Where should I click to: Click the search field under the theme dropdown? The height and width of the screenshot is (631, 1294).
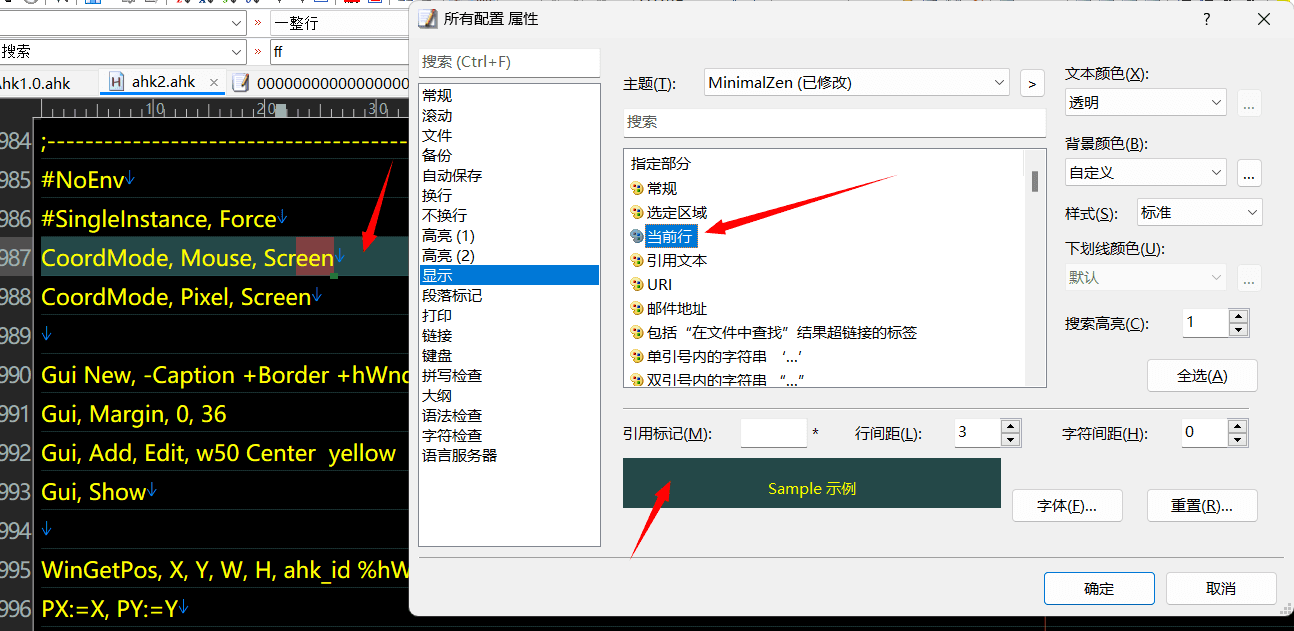coord(833,122)
